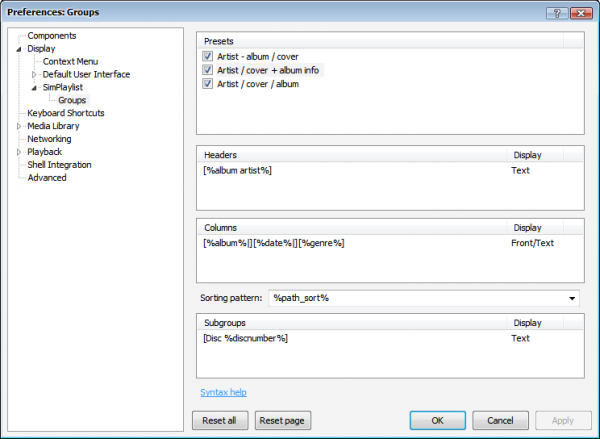Collapse the Display tree node

(19, 49)
